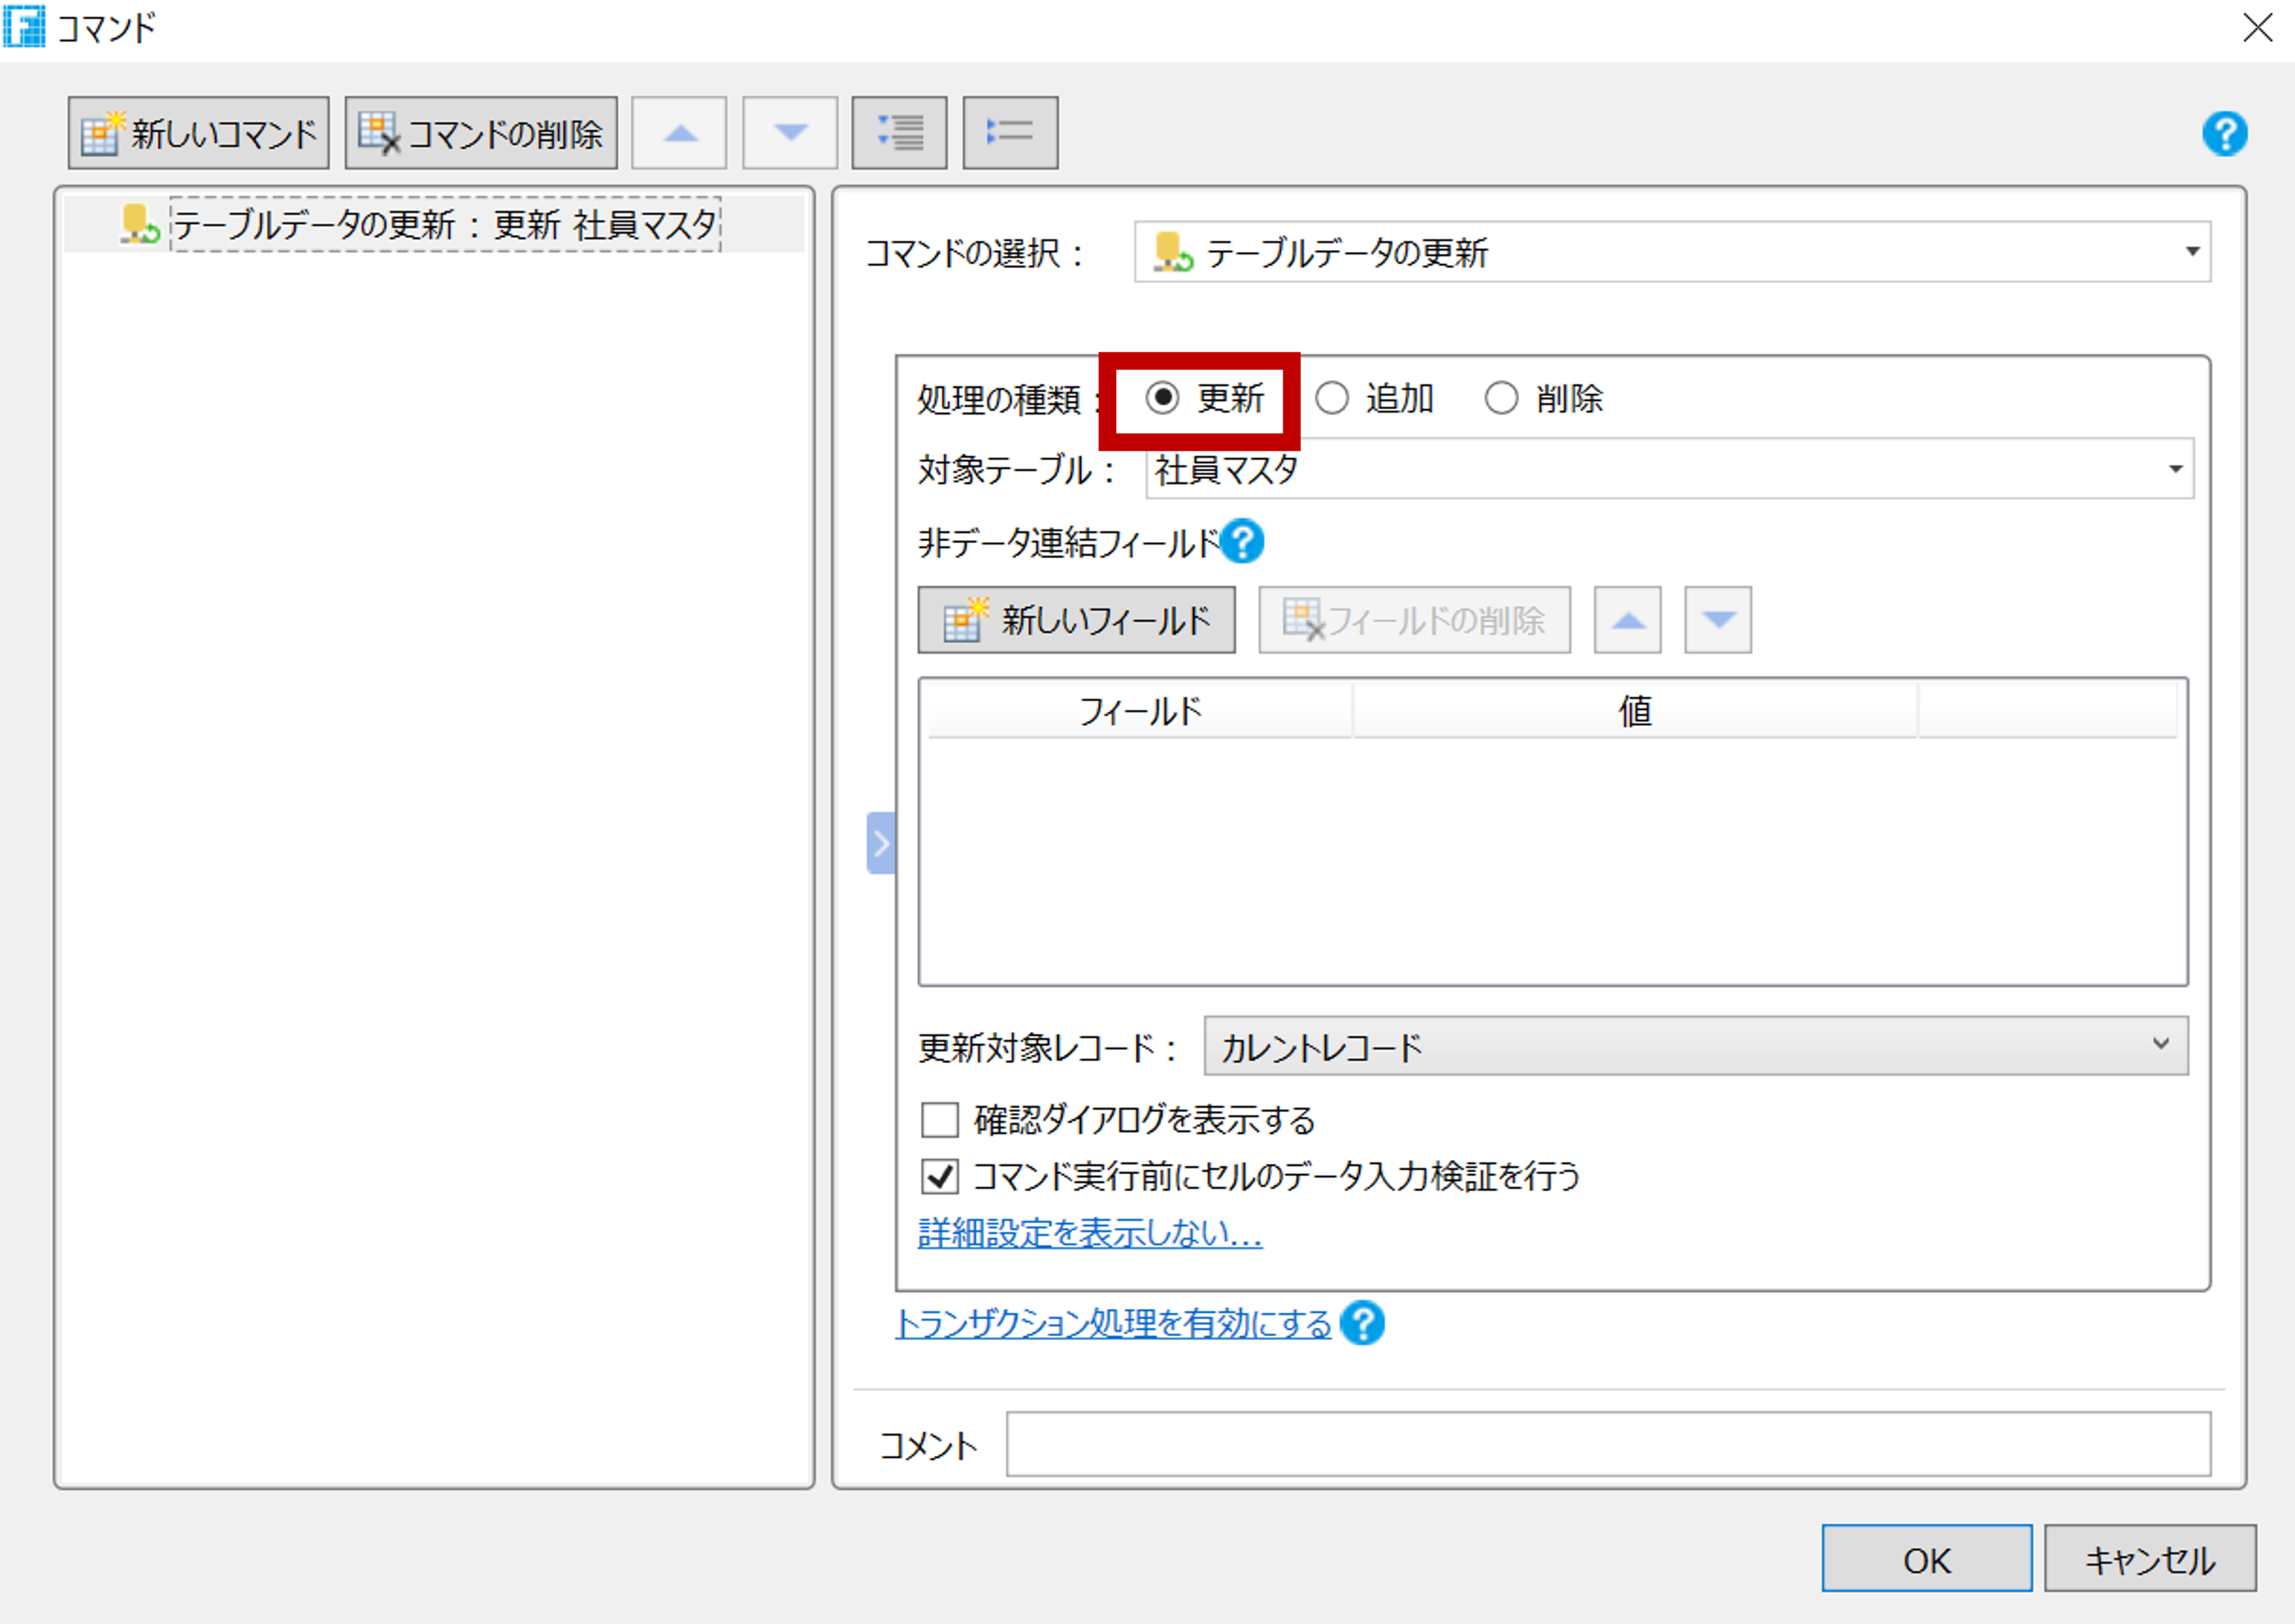Move command down with top arrow
The image size is (2295, 1624).
click(x=790, y=133)
